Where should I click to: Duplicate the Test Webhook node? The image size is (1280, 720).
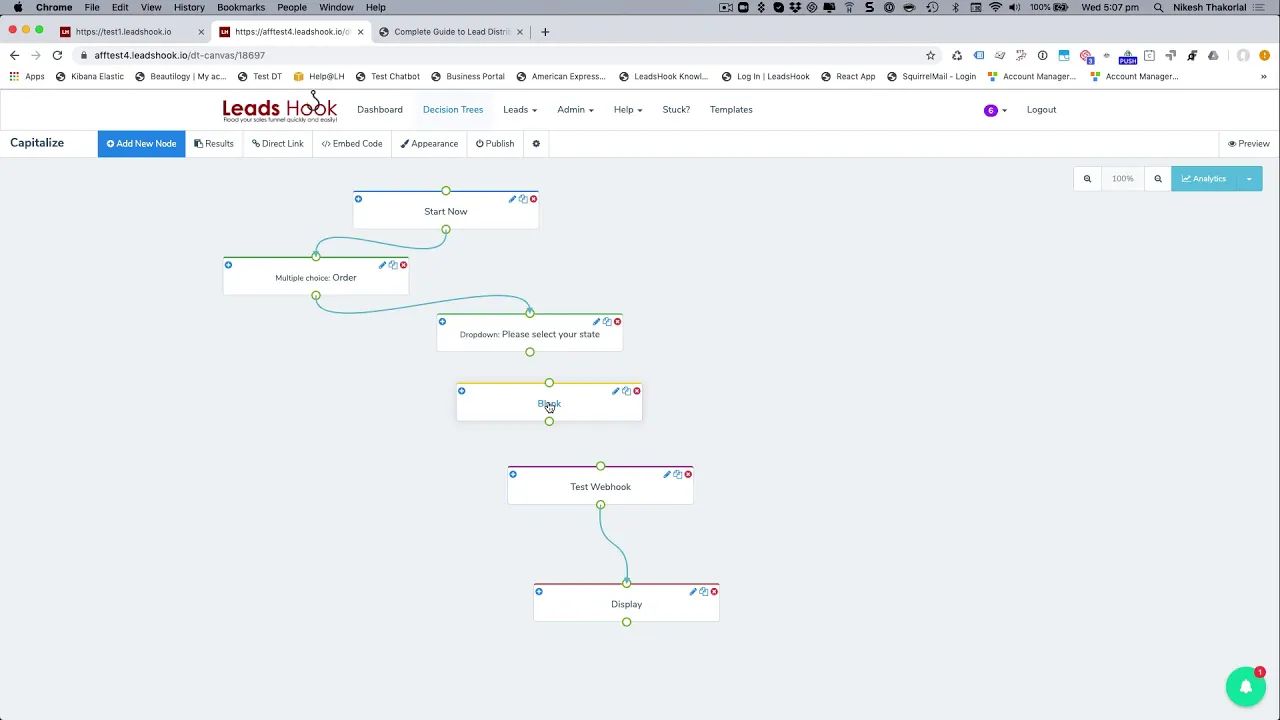[x=678, y=474]
